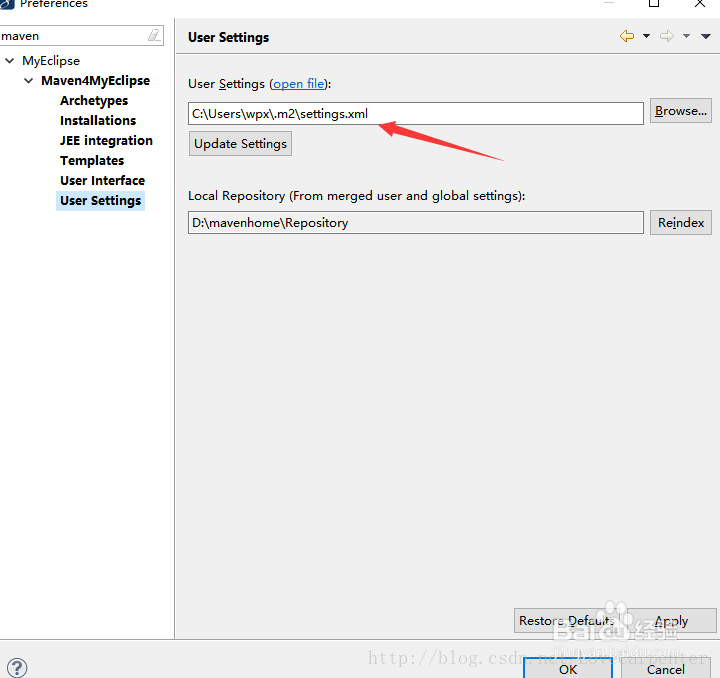The width and height of the screenshot is (720, 678).
Task: Open the JEE integration page
Action: click(106, 140)
